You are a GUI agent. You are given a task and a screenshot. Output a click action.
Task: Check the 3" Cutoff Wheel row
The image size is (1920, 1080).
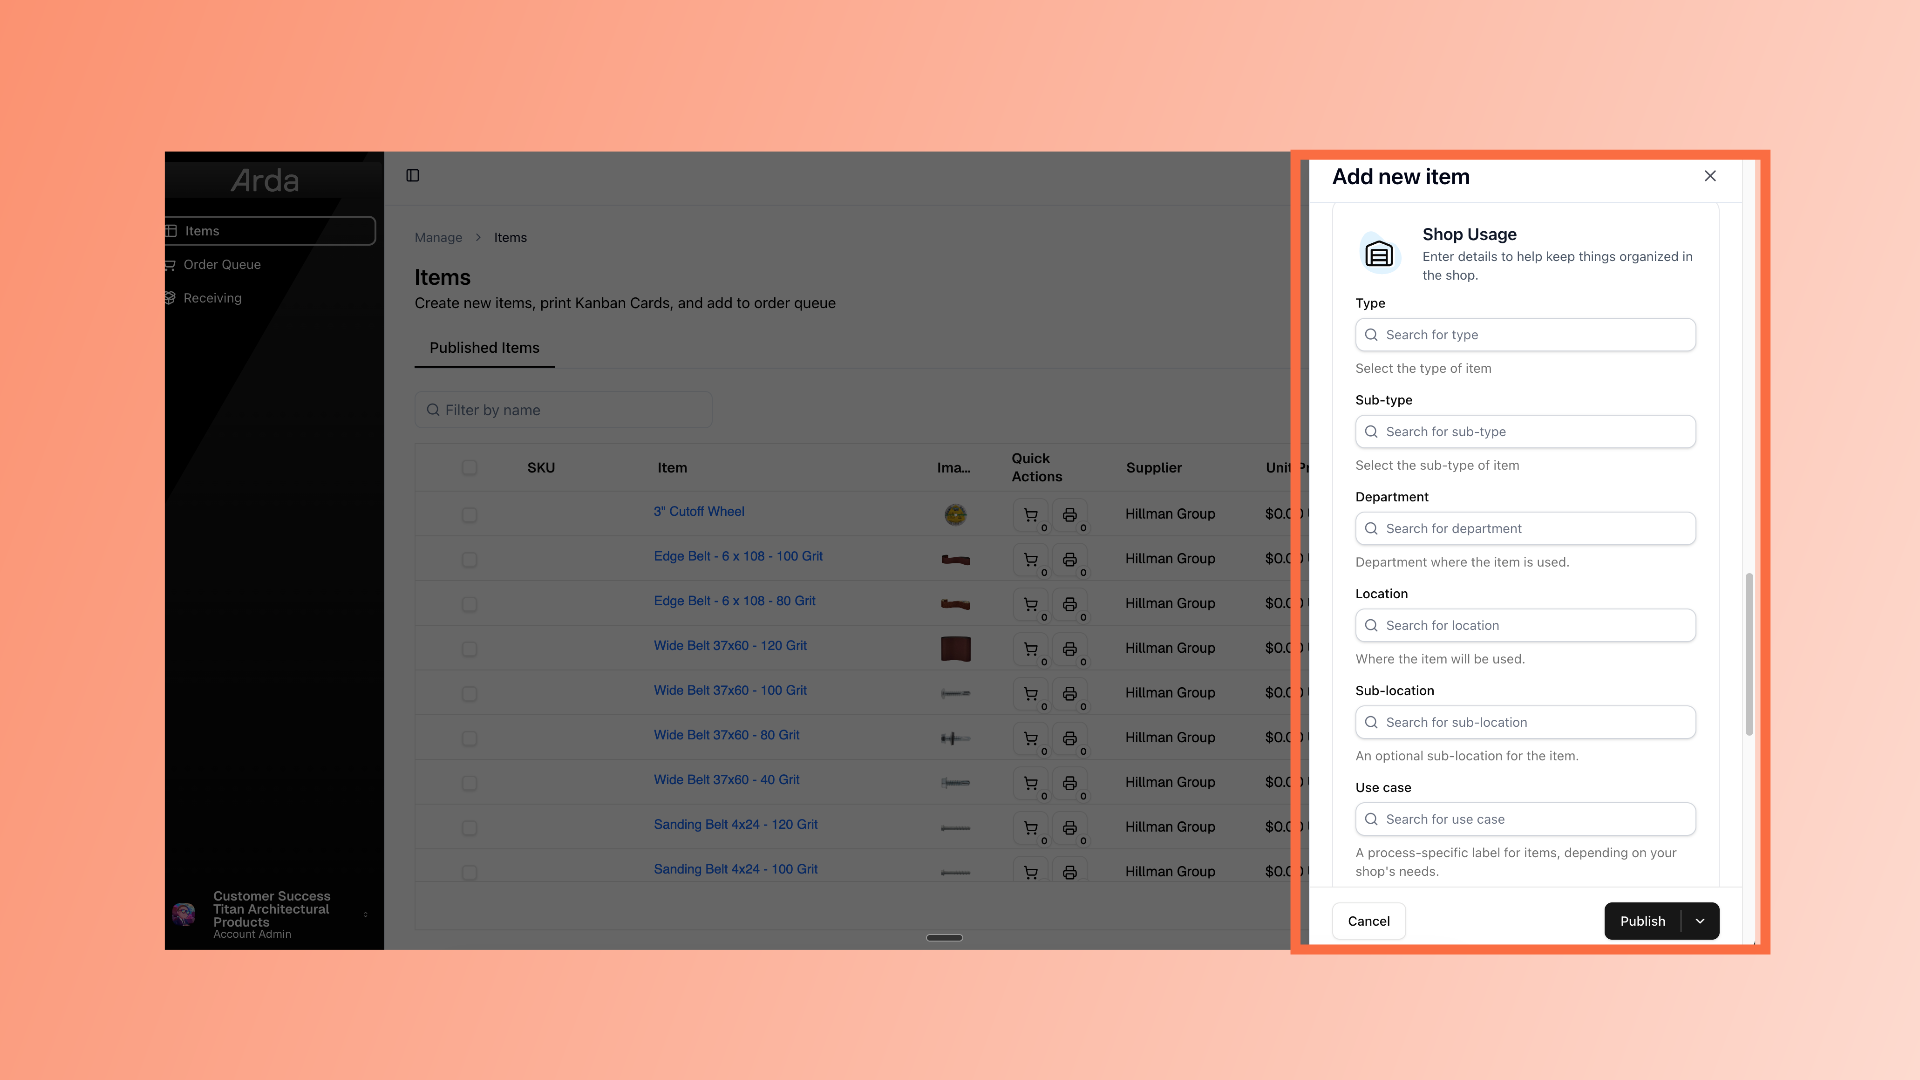tap(469, 515)
